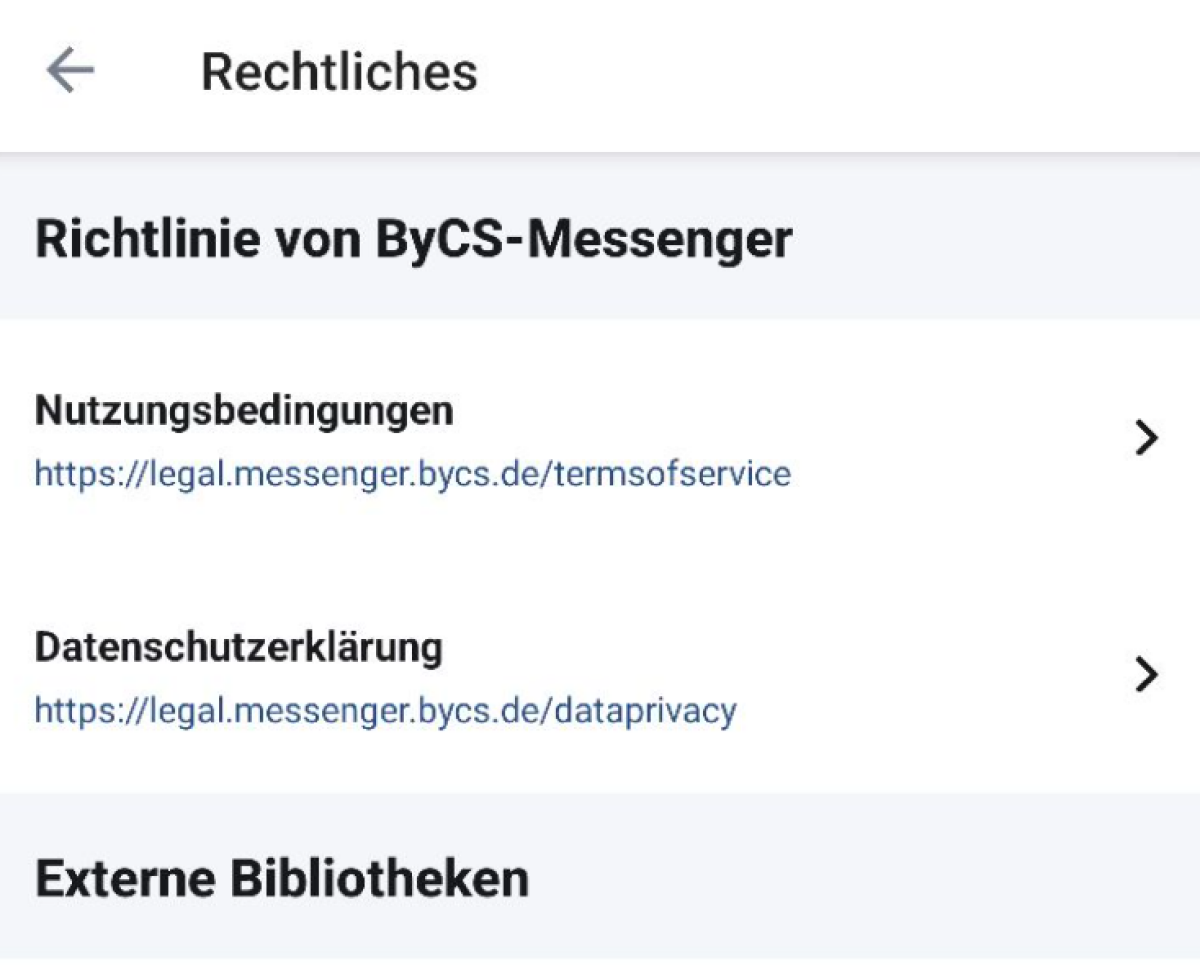Open the termsofservice URL link

[x=412, y=473]
